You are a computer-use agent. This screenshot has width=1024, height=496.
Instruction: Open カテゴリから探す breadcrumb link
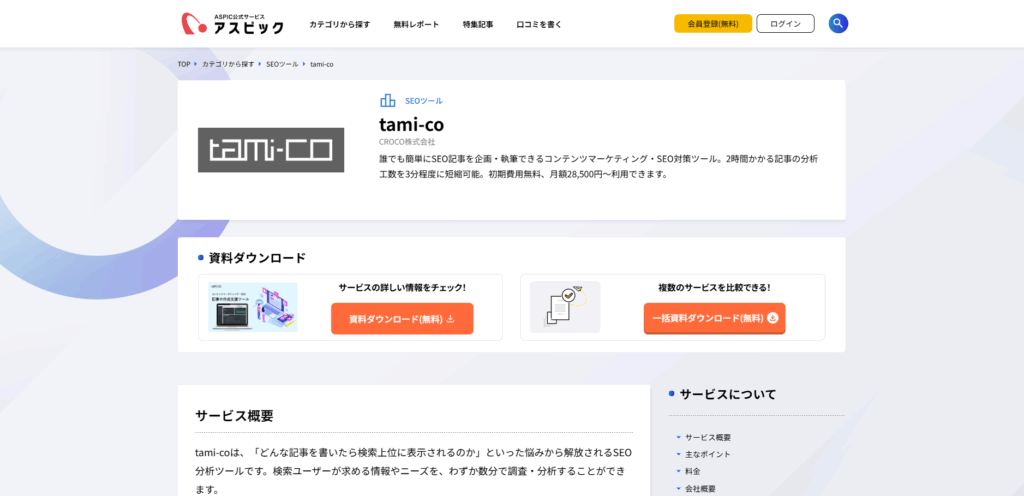pyautogui.click(x=228, y=64)
